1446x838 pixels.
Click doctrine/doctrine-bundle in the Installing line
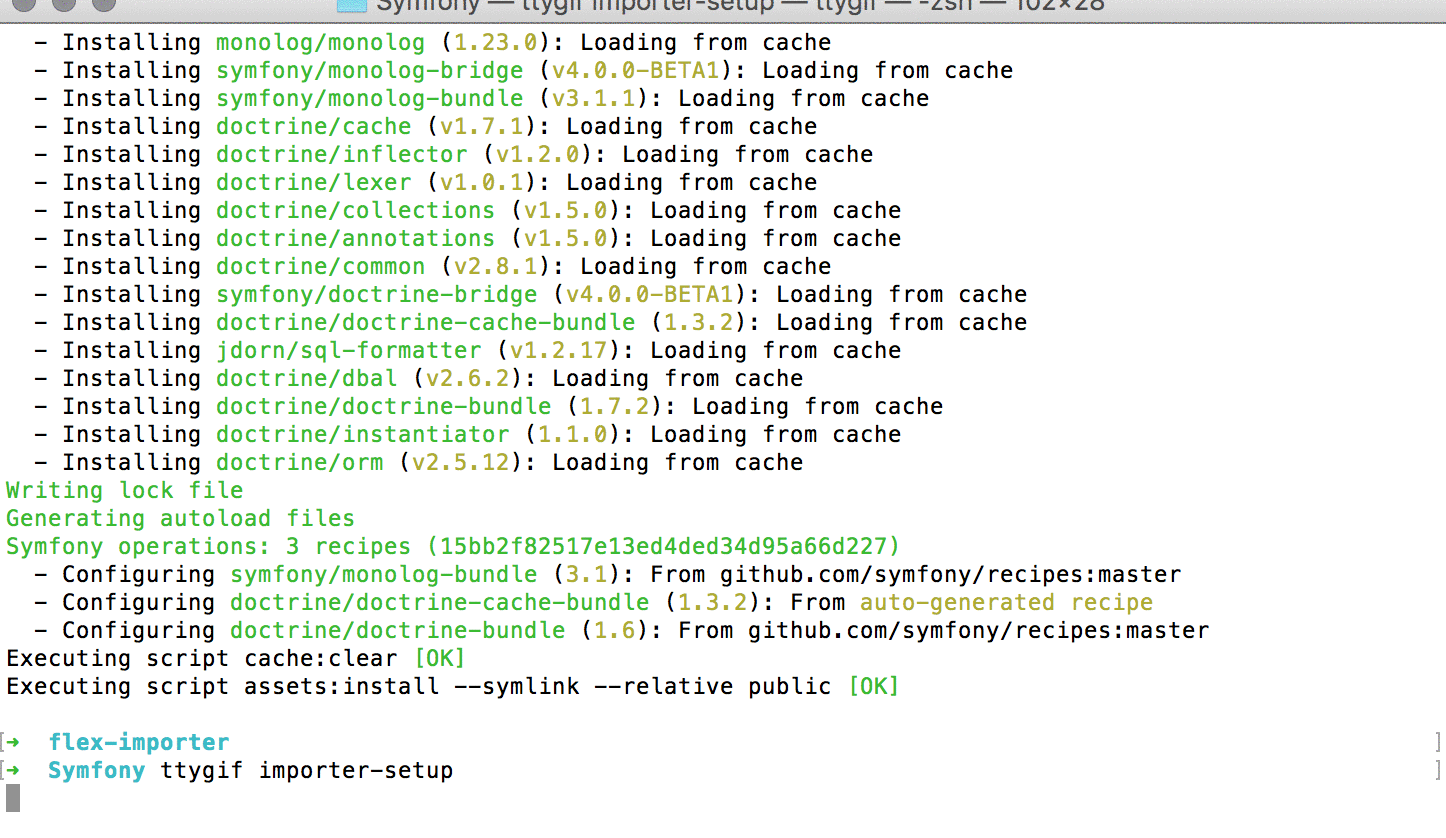tap(383, 407)
